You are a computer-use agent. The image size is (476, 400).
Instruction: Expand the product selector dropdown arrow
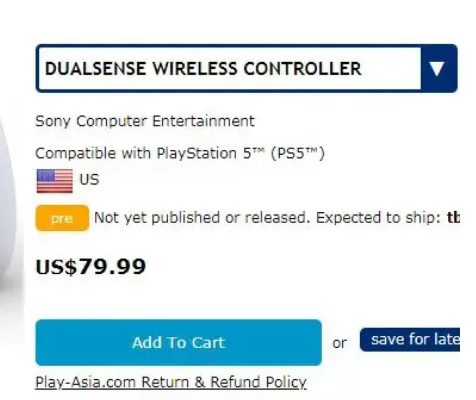coord(439,68)
